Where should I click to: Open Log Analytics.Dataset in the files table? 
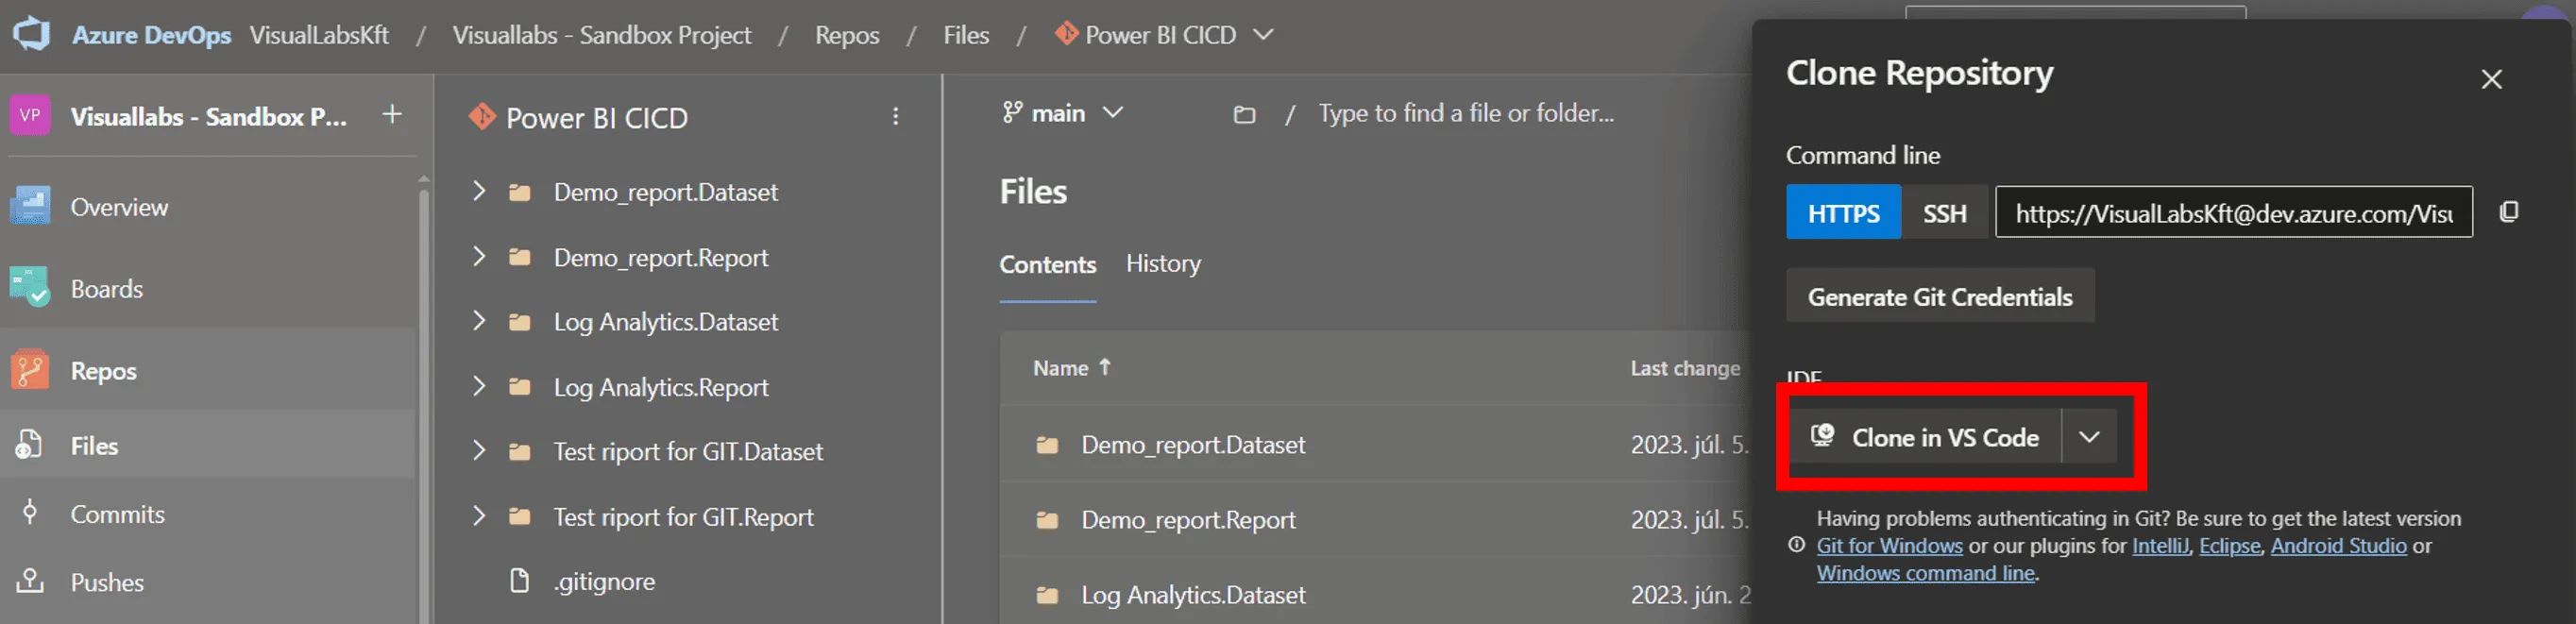tap(1193, 595)
